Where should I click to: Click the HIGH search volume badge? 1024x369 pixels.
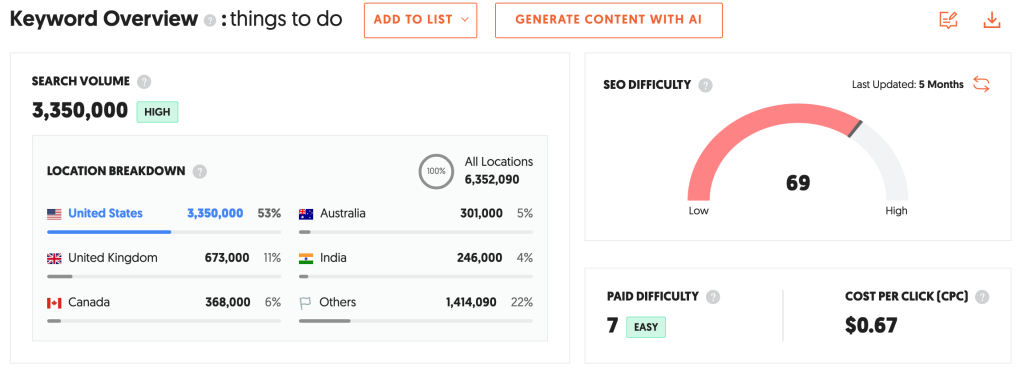coord(157,112)
